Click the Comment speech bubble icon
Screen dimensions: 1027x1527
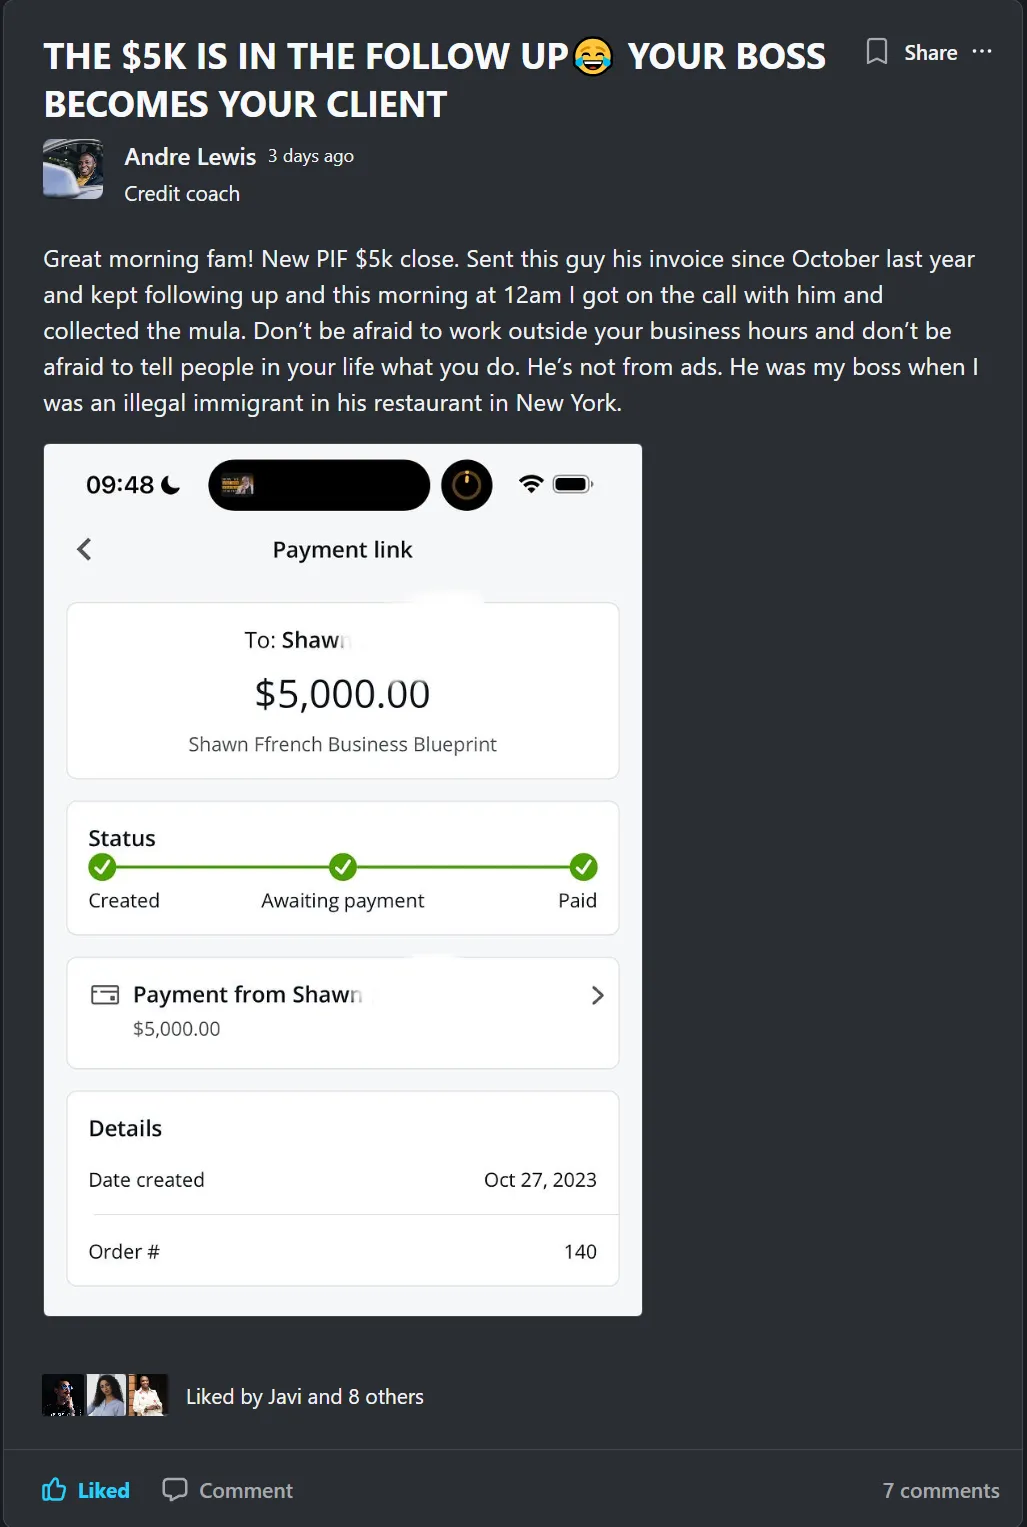pyautogui.click(x=175, y=1490)
